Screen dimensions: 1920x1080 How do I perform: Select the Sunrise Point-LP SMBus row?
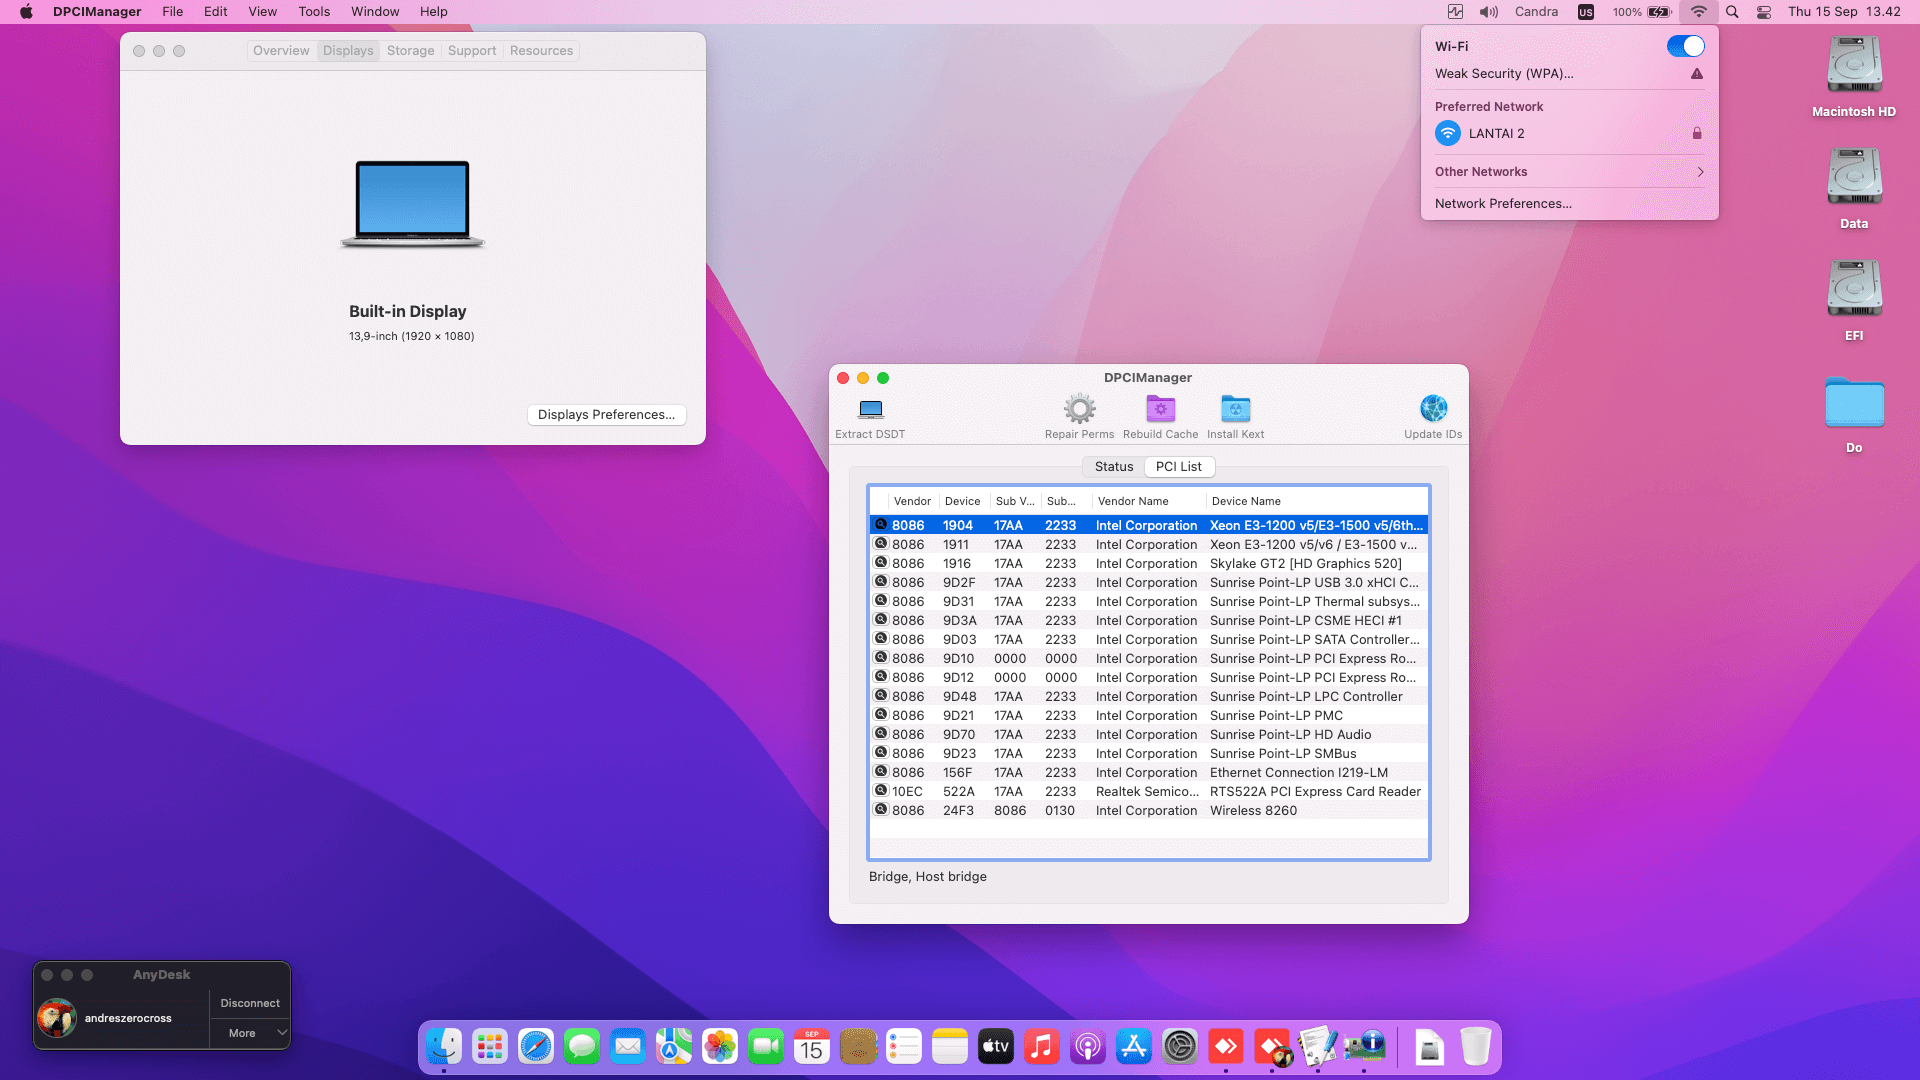pyautogui.click(x=1149, y=754)
